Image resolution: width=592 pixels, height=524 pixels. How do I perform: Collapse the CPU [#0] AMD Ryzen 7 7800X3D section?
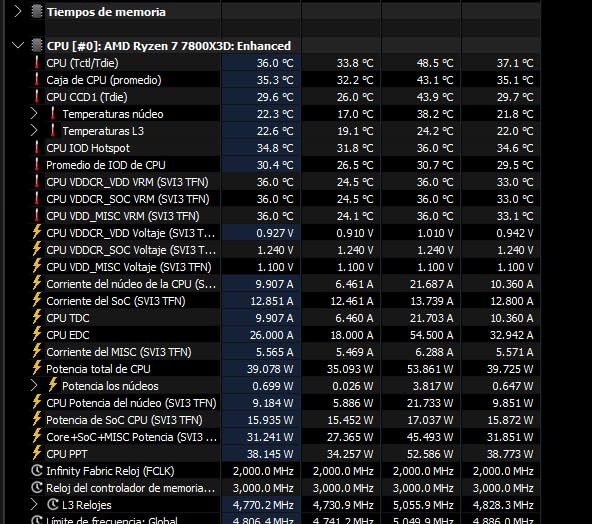(x=18, y=46)
